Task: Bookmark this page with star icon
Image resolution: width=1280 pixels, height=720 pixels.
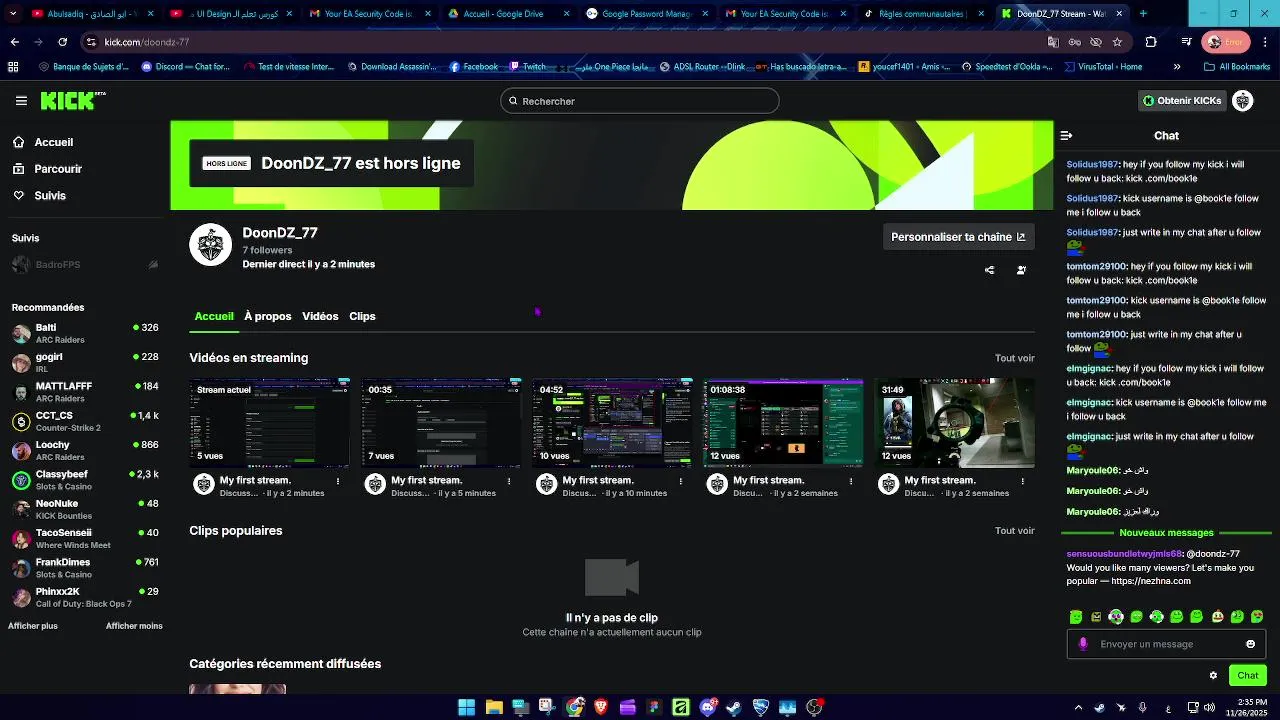Action: coord(1117,42)
